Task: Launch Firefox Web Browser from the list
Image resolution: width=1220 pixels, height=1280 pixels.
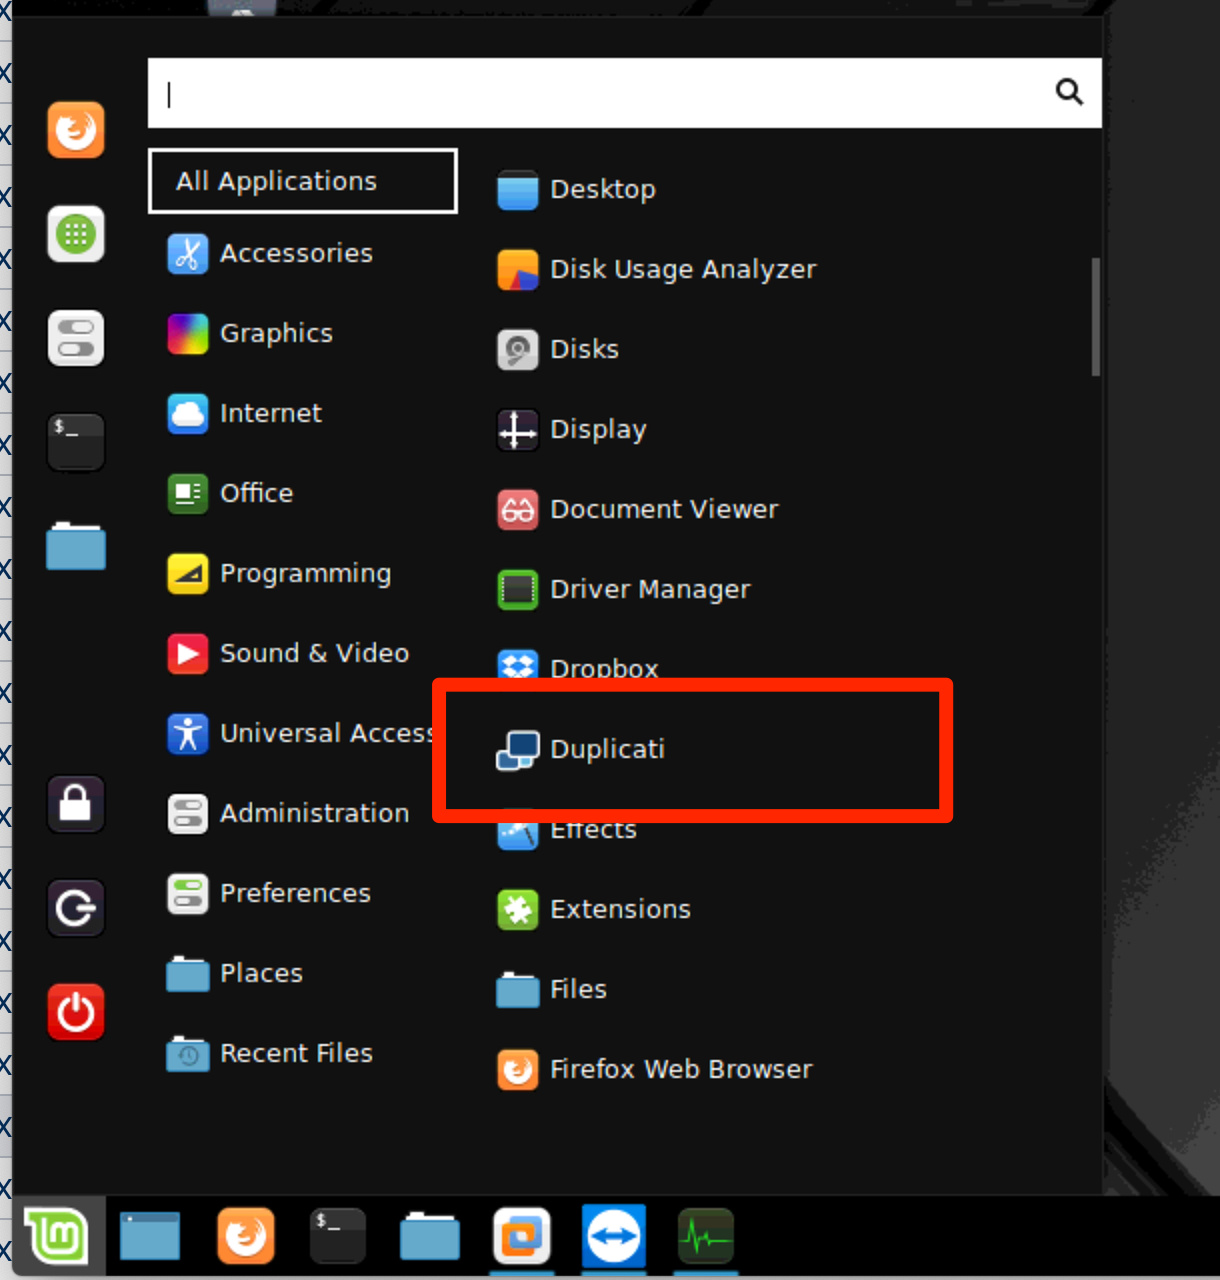Action: coord(655,1069)
